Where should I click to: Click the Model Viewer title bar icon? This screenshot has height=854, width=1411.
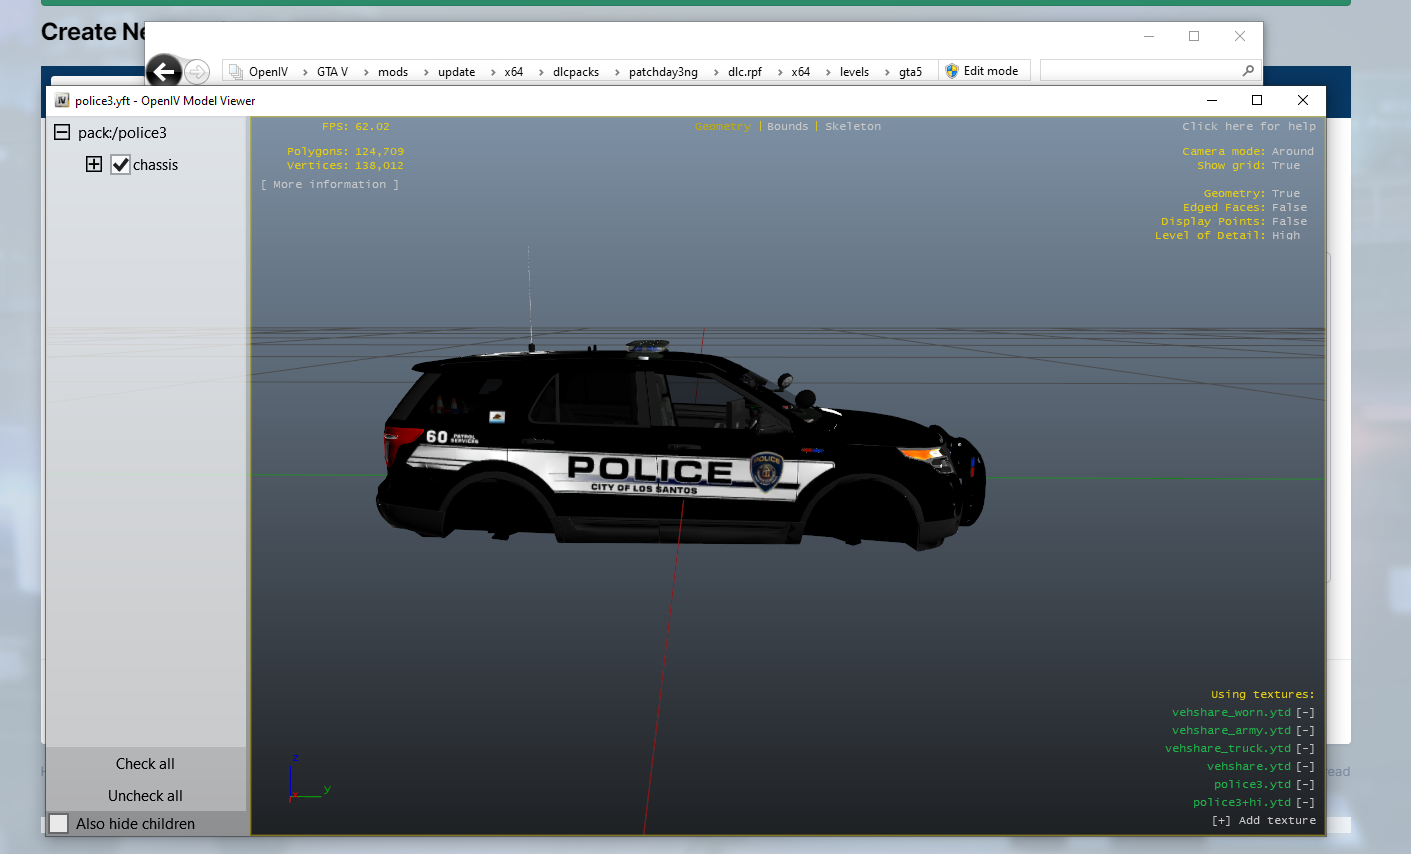62,100
